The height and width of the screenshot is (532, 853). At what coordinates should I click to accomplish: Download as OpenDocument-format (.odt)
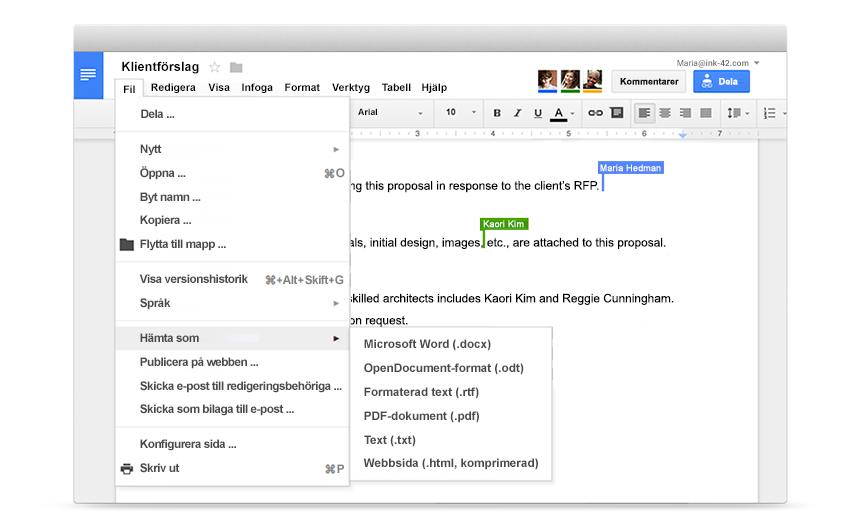pyautogui.click(x=451, y=368)
